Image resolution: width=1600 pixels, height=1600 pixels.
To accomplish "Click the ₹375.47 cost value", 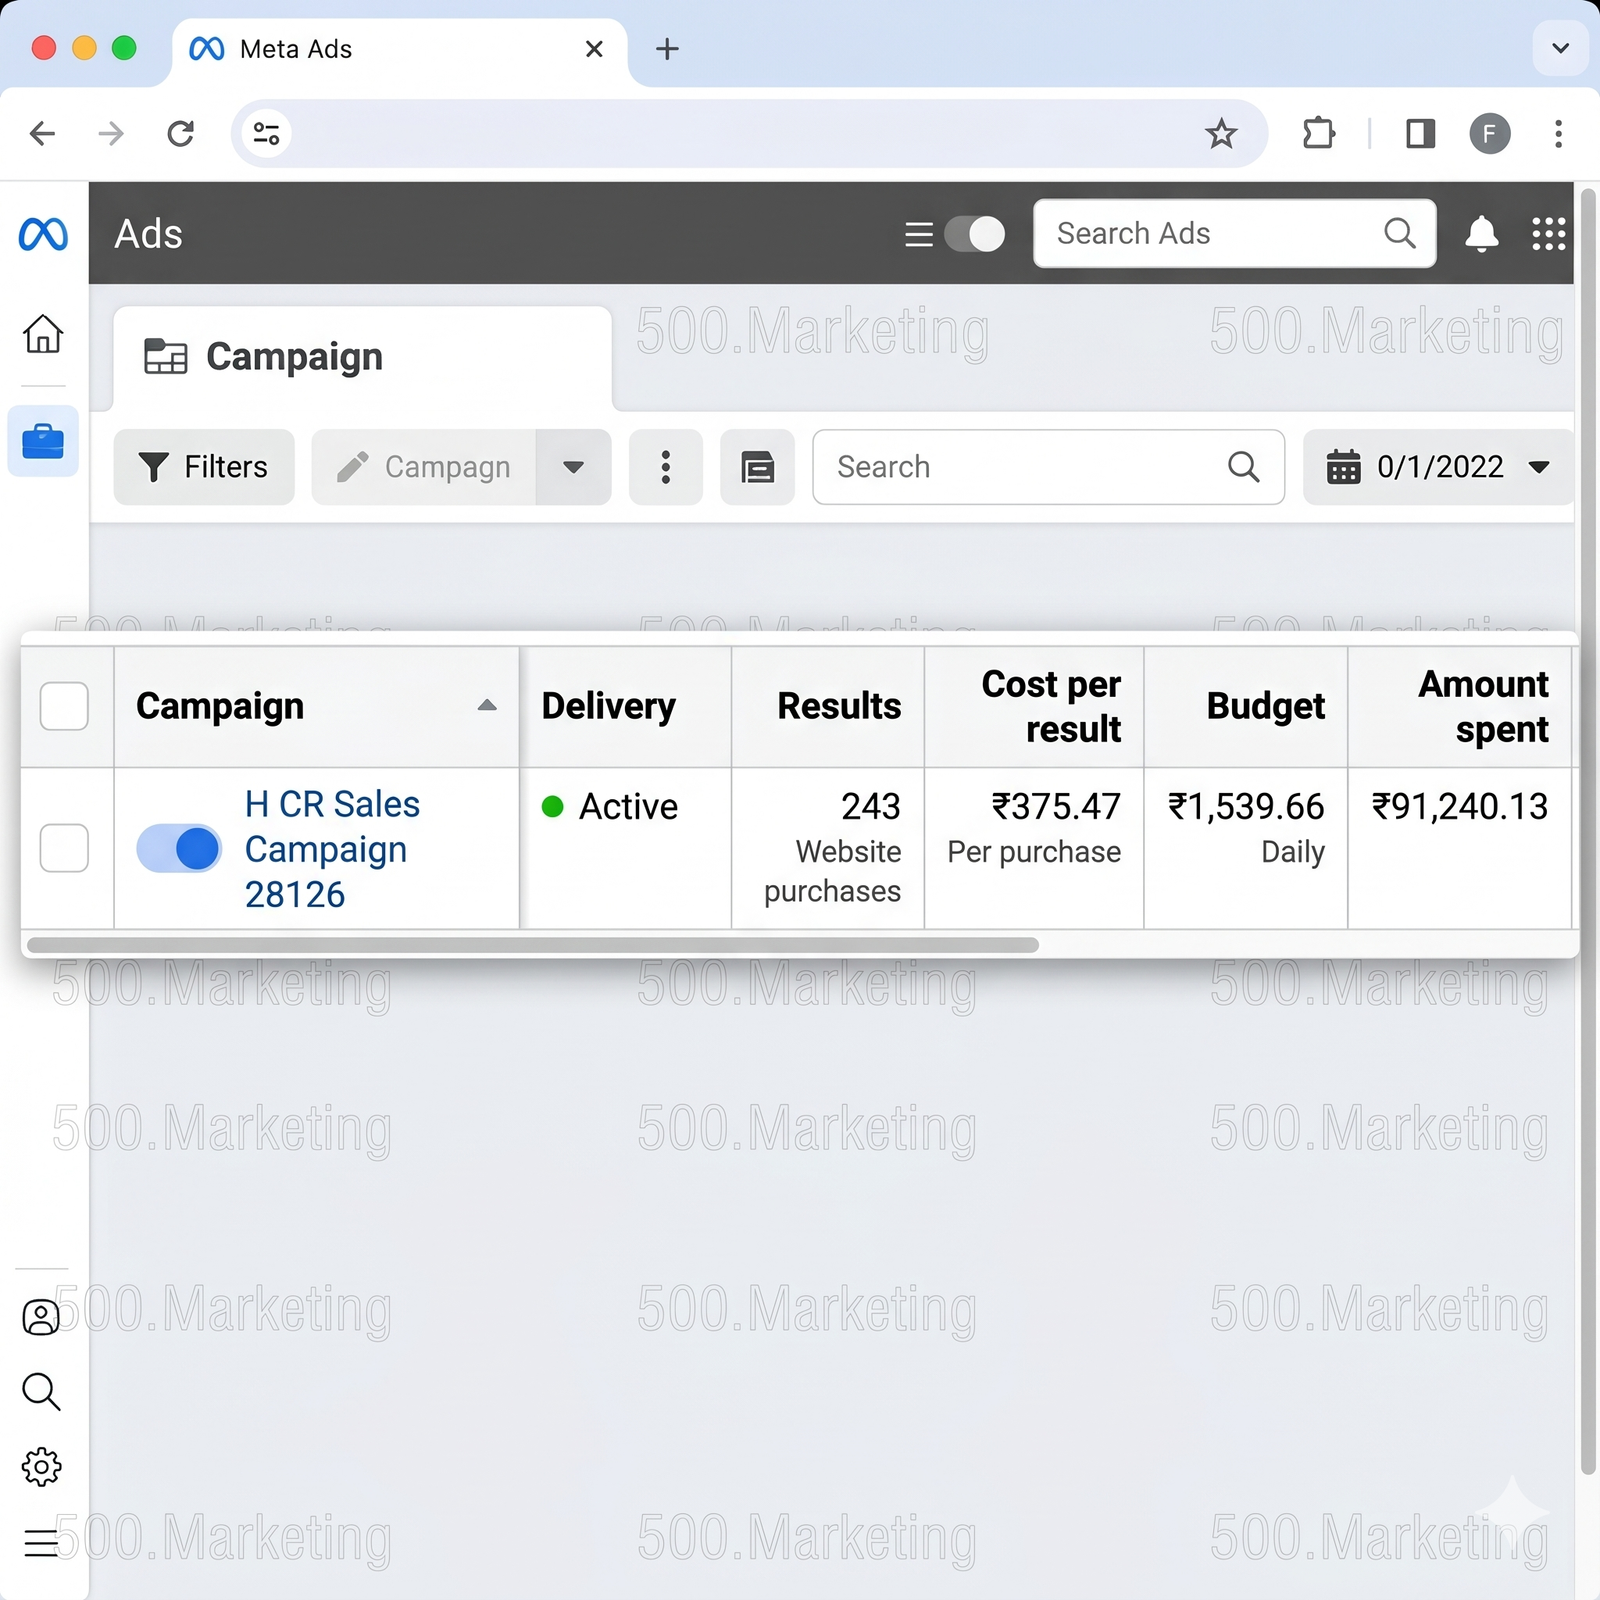I will click(1056, 806).
